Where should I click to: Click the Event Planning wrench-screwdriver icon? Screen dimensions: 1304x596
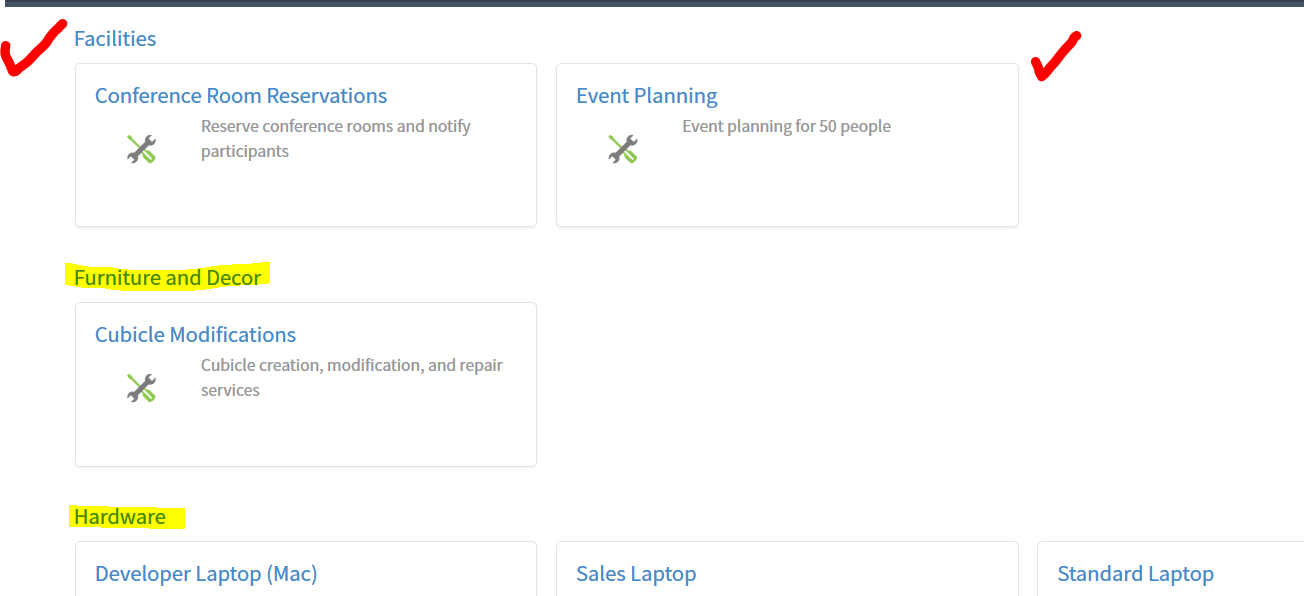(x=622, y=149)
